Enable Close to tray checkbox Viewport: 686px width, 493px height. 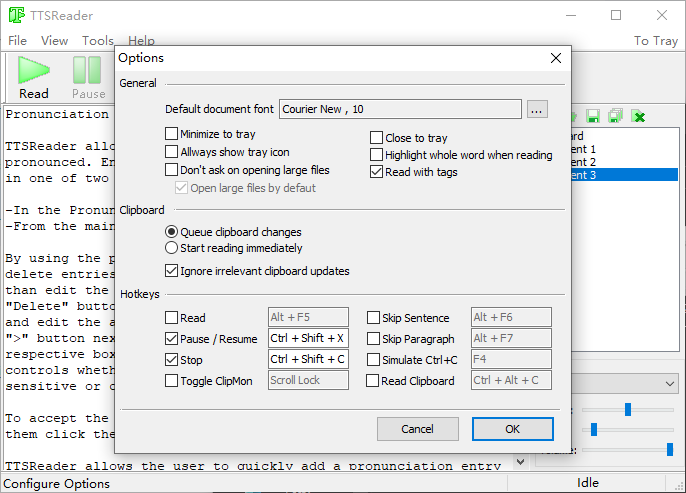(x=376, y=137)
